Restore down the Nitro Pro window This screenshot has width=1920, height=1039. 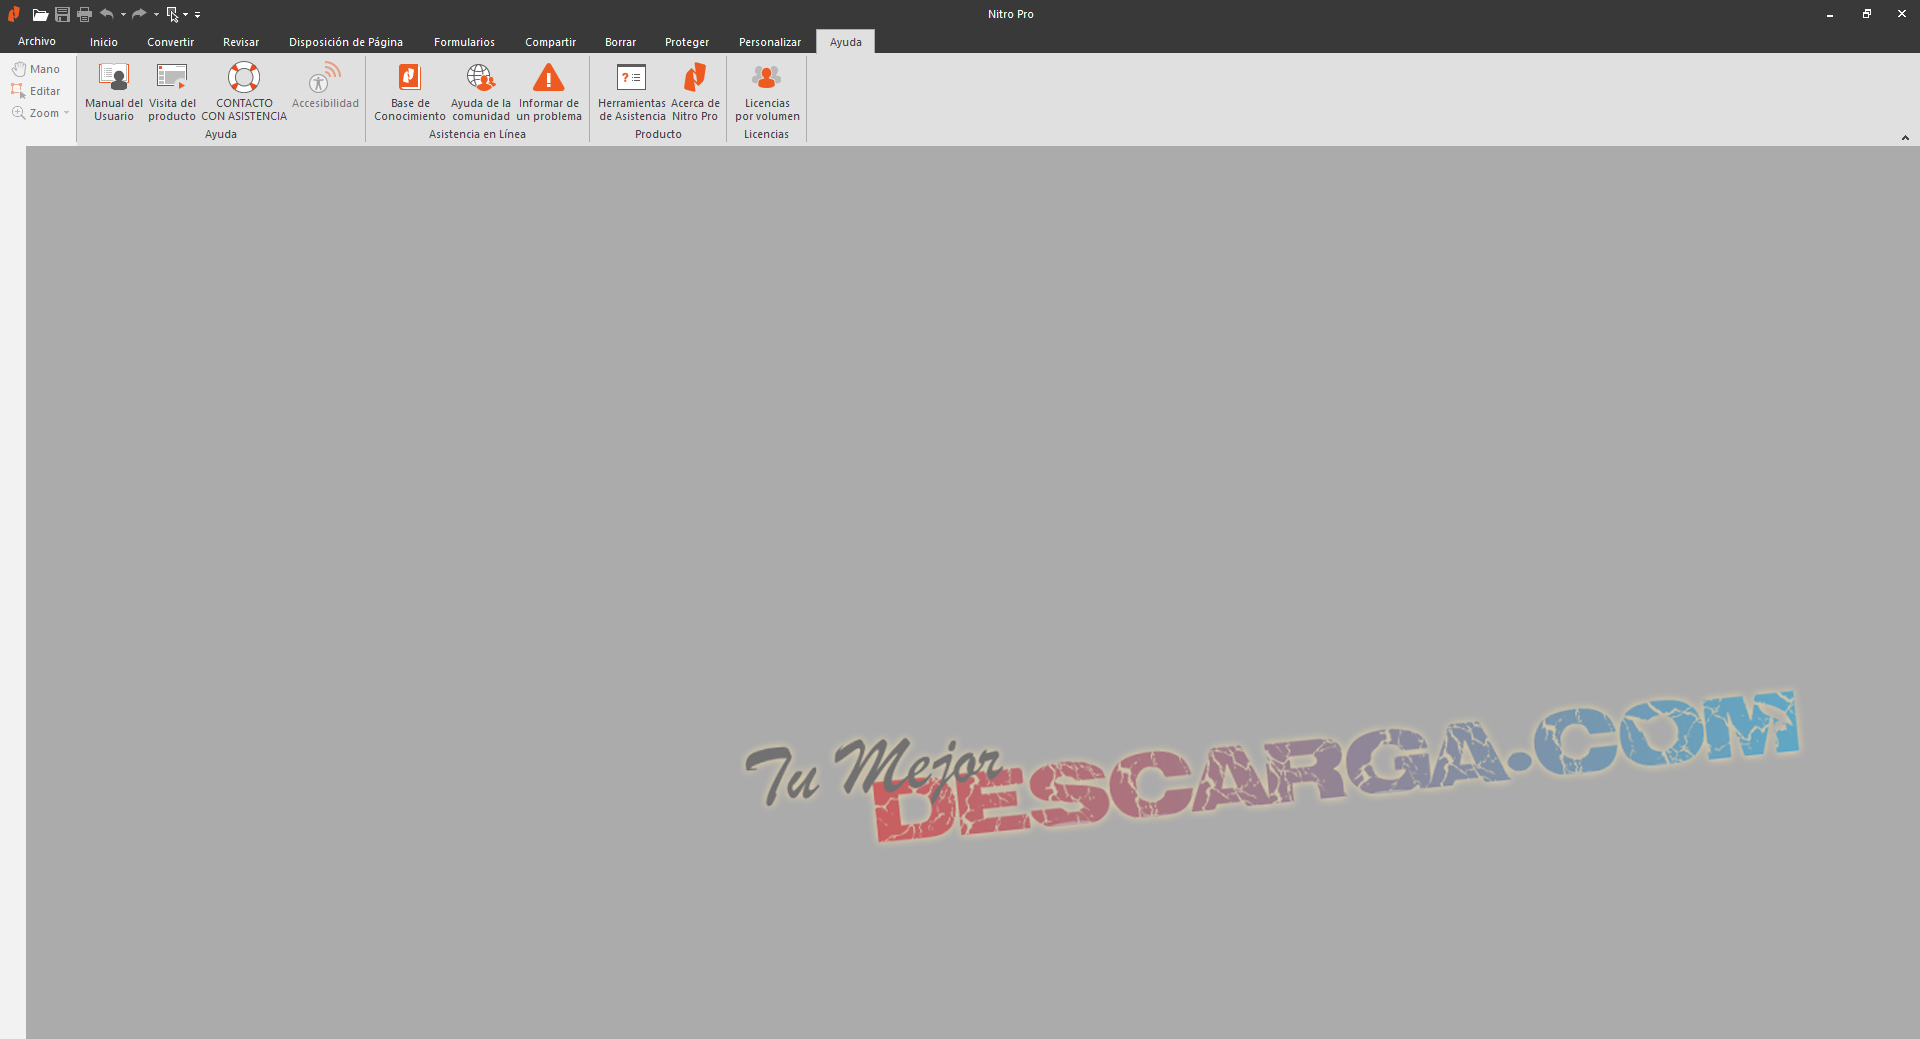[1866, 14]
